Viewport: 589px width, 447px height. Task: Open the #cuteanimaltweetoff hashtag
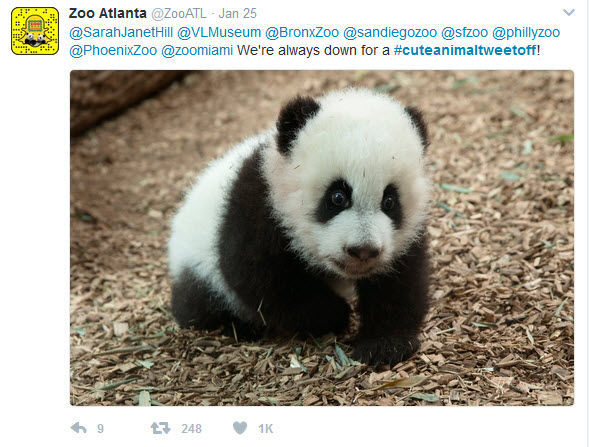pyautogui.click(x=465, y=50)
